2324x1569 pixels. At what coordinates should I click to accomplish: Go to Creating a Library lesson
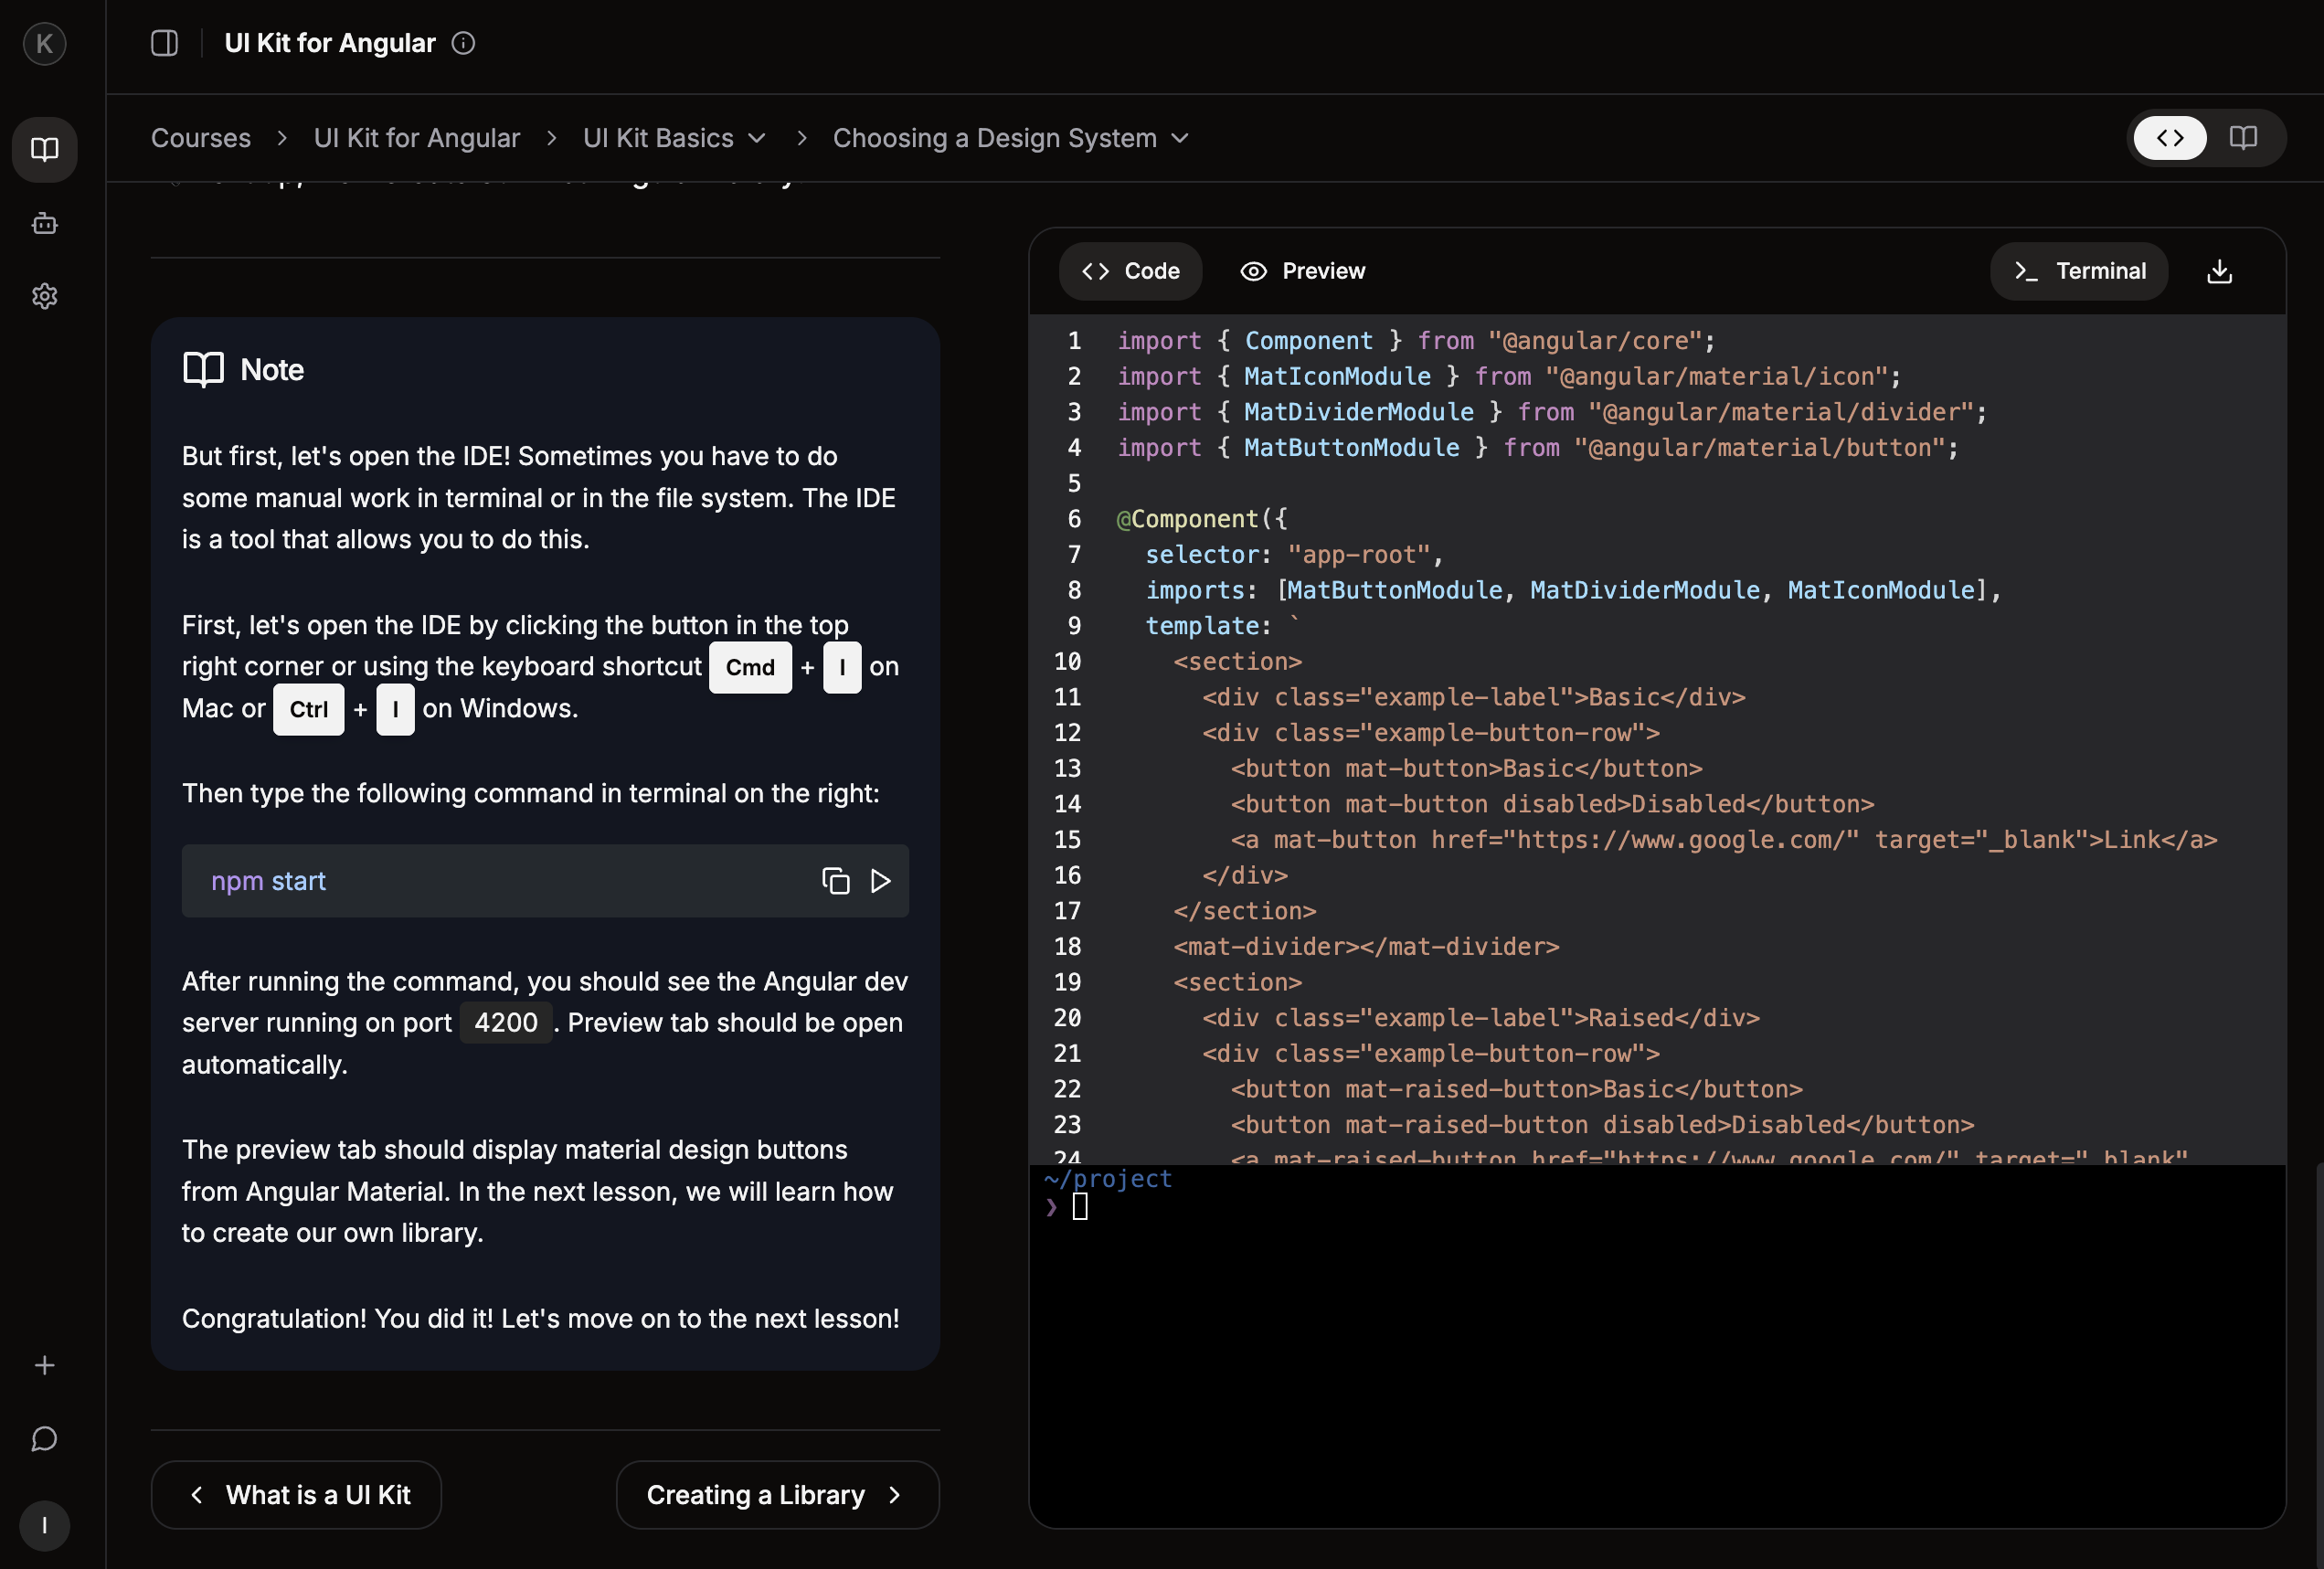point(777,1494)
